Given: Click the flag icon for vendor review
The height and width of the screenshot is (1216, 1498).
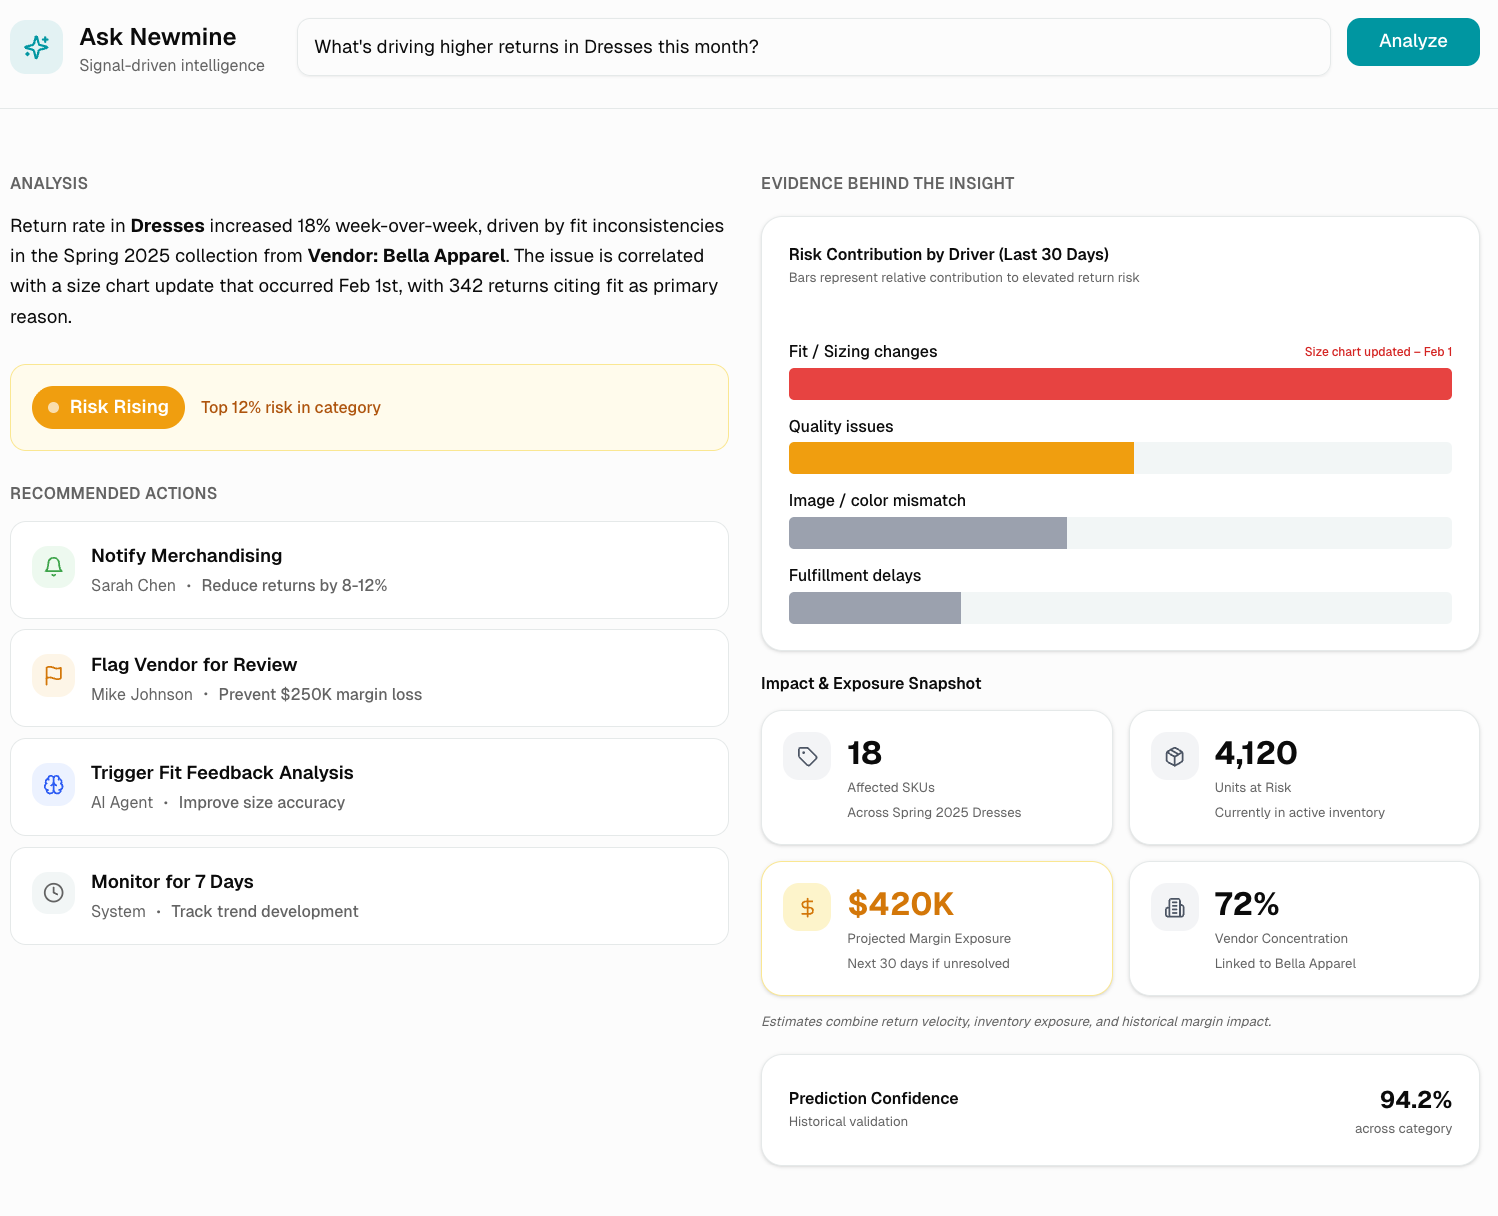Looking at the screenshot, I should 54,676.
